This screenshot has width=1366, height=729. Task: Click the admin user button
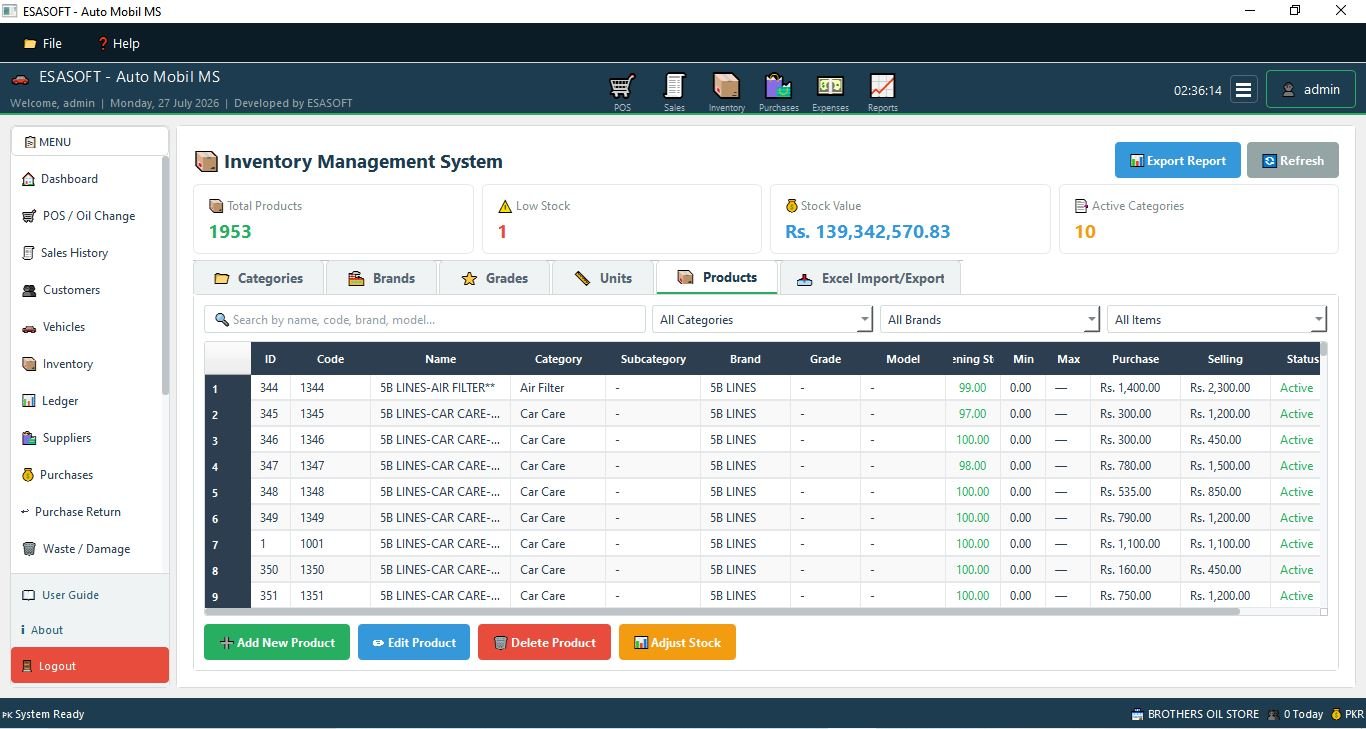point(1311,89)
